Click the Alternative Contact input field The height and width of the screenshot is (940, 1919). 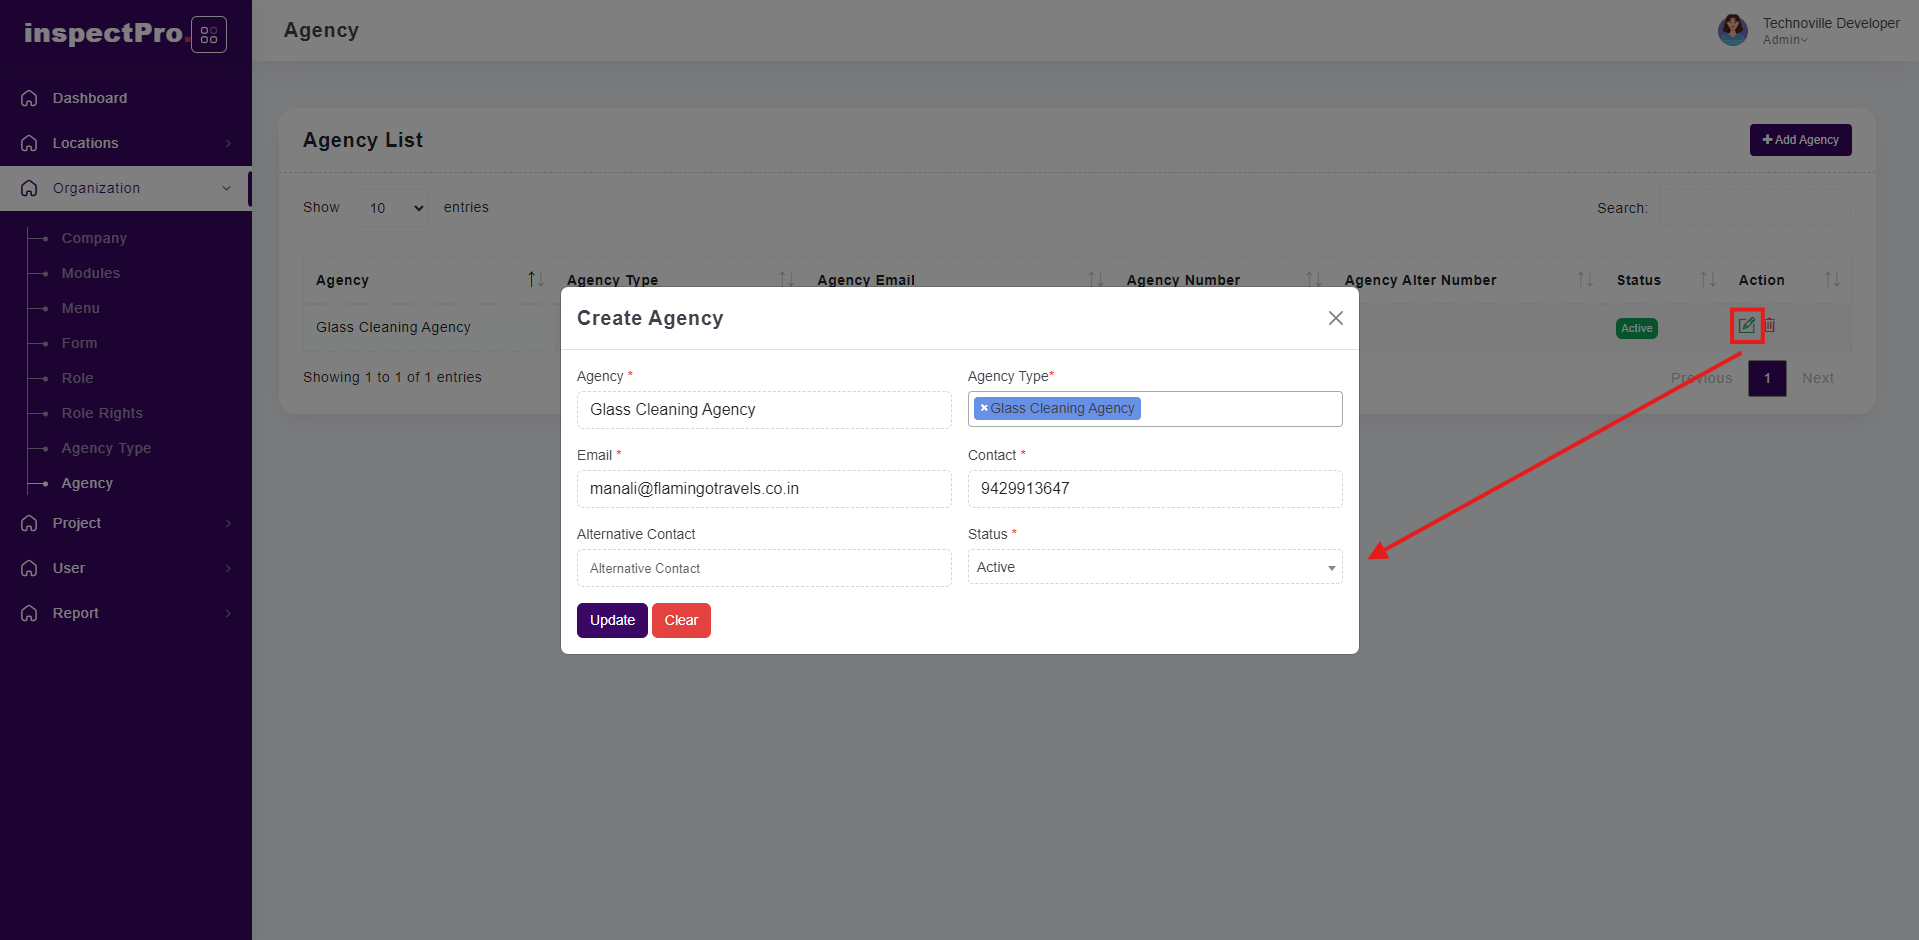(x=764, y=568)
